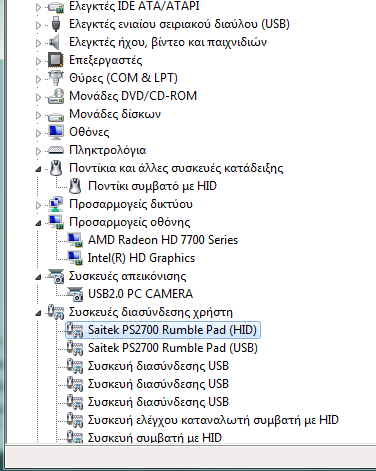Collapse the Συσκευές διασύνδεσης χρήστη category
Image resolution: width=376 pixels, height=471 pixels.
[38, 313]
